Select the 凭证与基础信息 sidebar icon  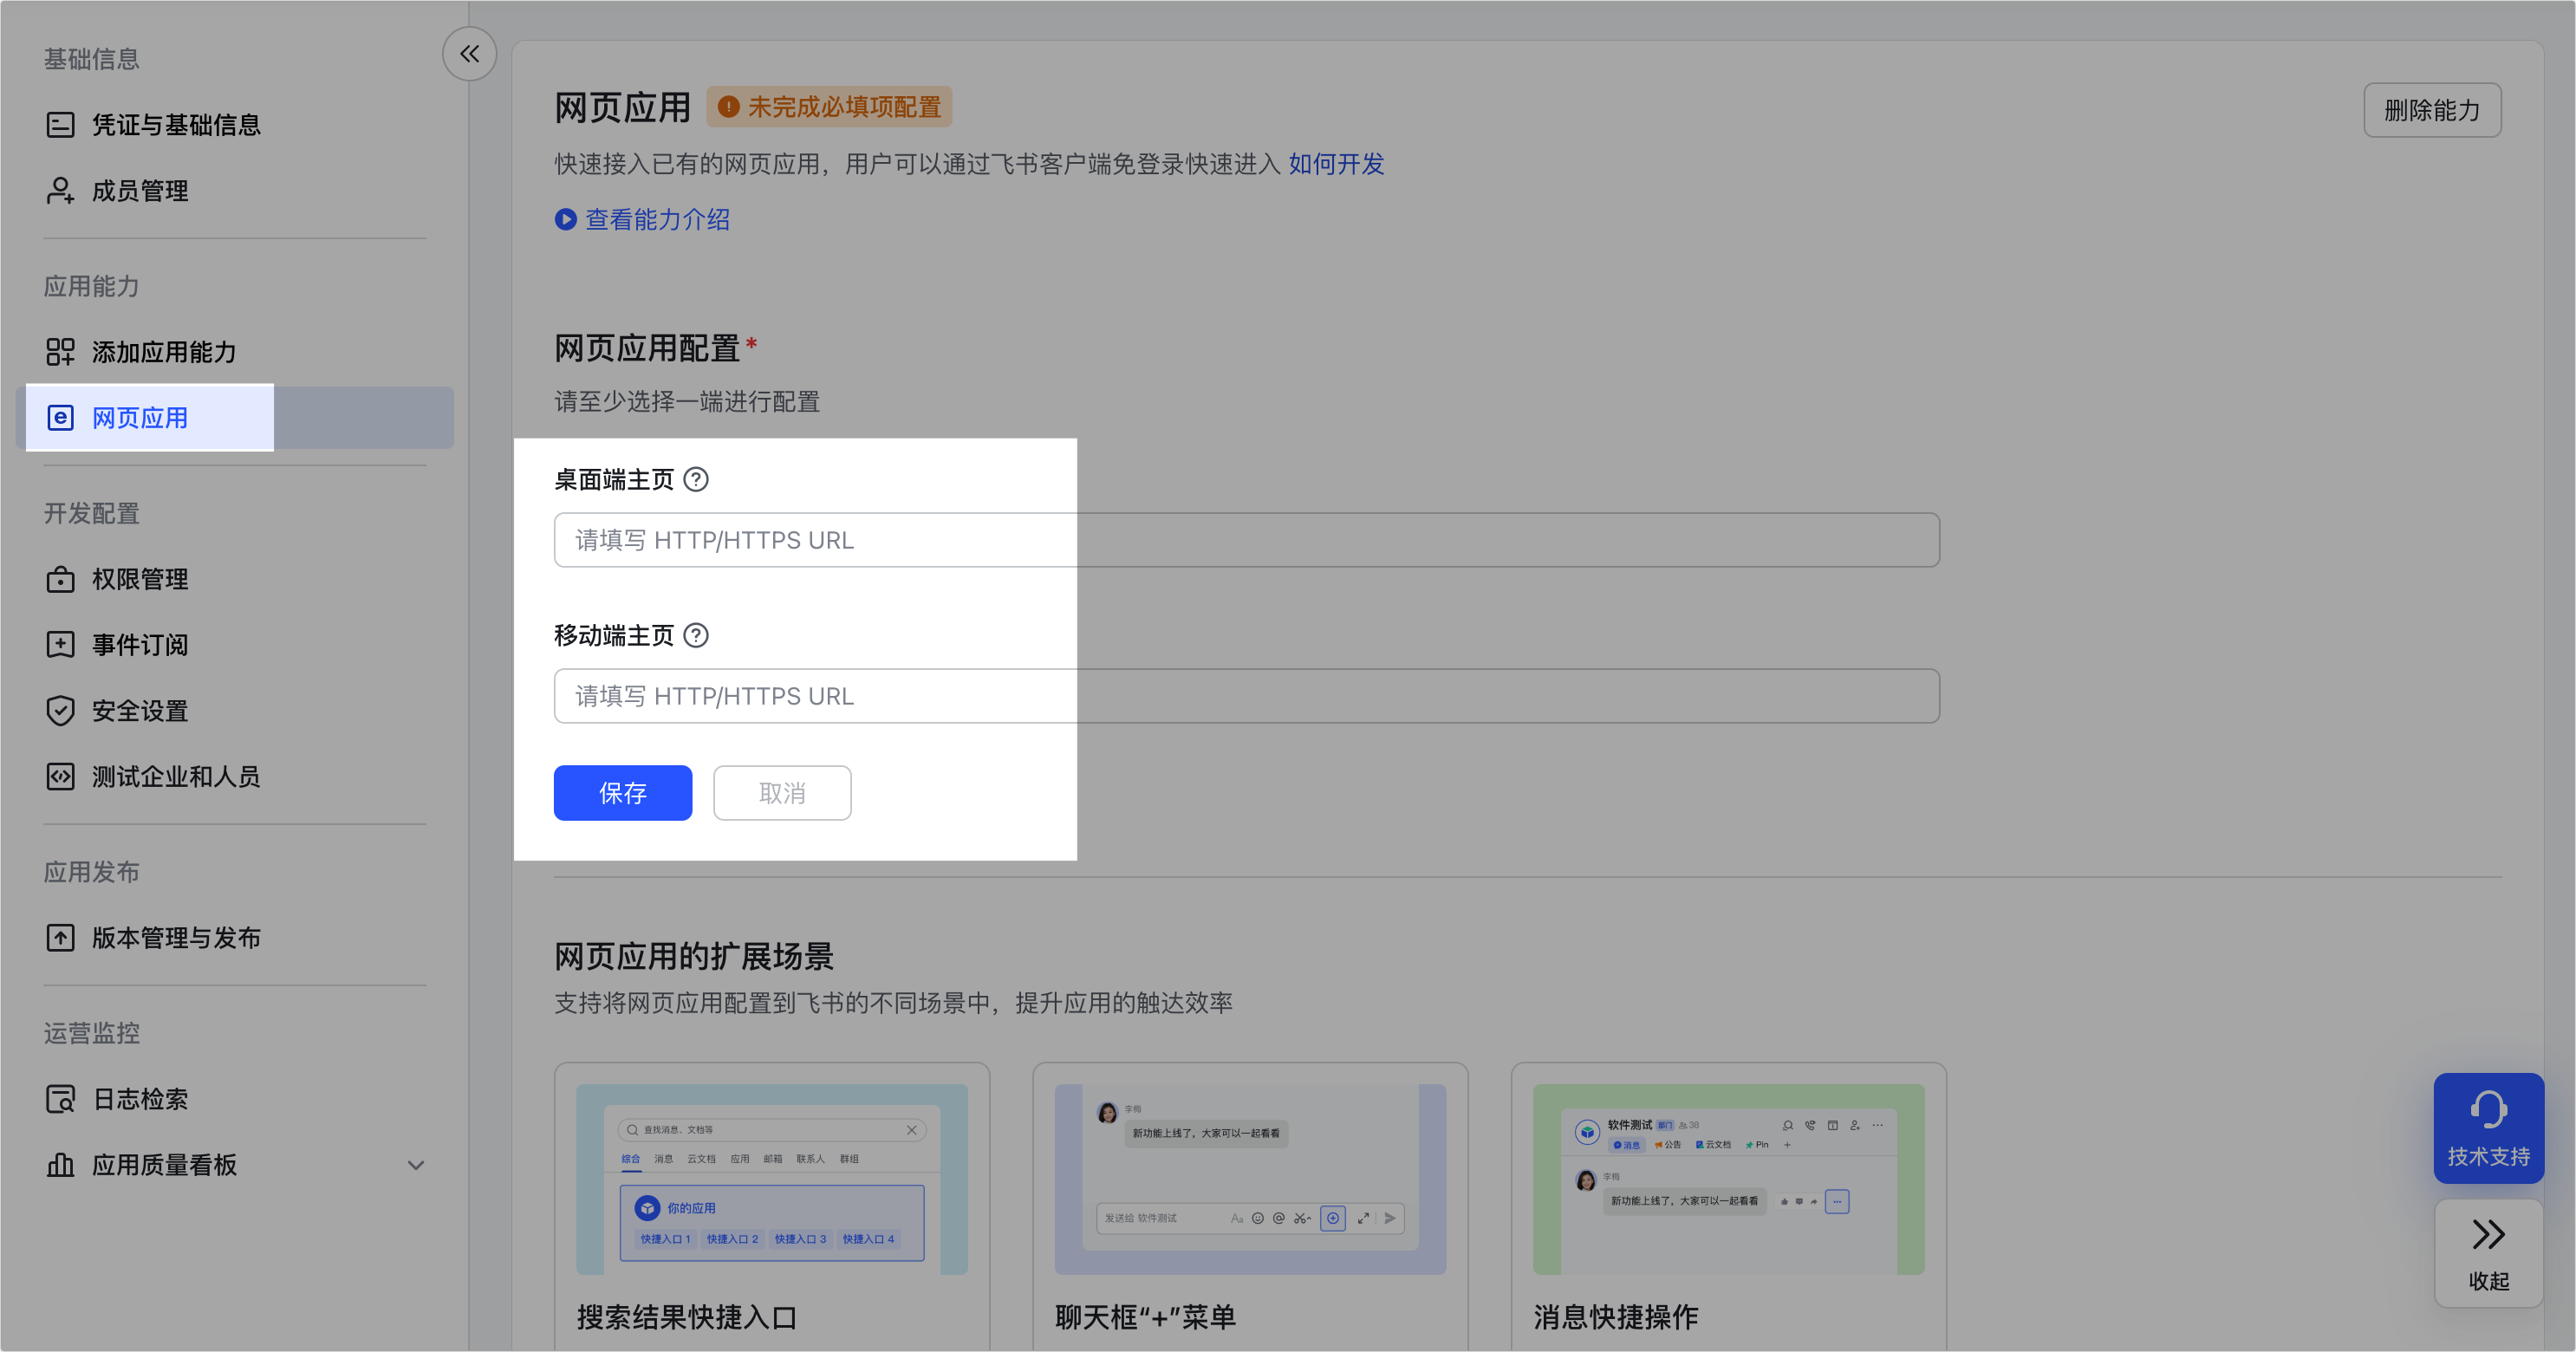tap(60, 125)
